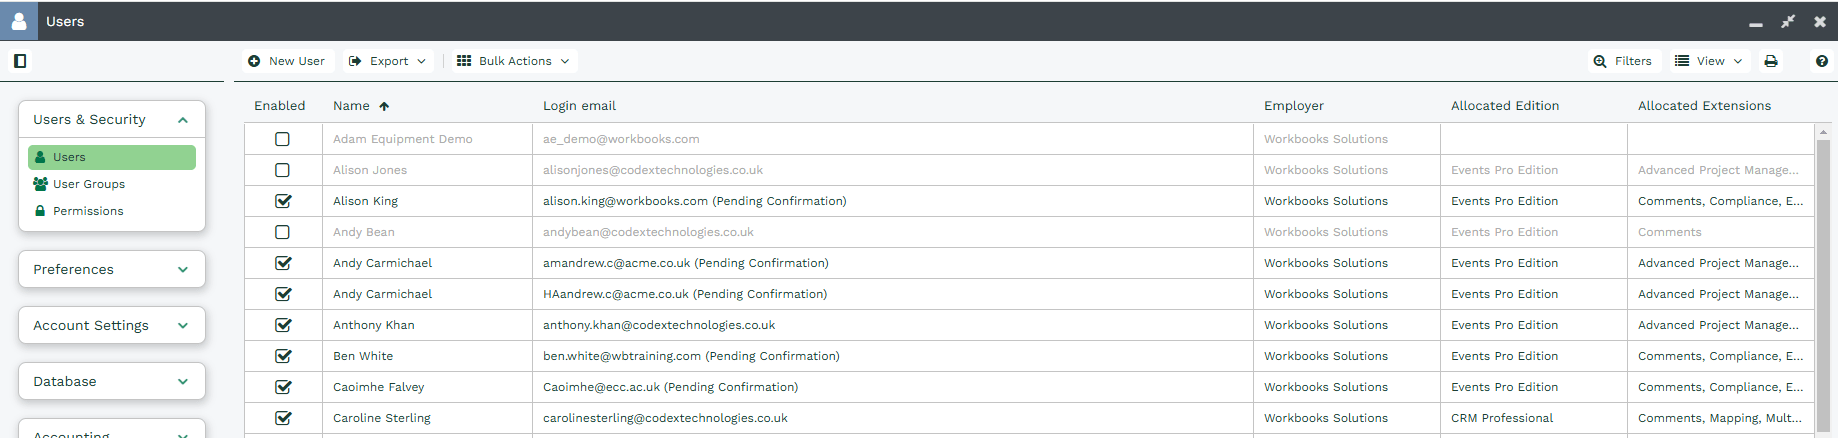Uncheck Enabled box for Alison King
1838x438 pixels.
tap(283, 201)
